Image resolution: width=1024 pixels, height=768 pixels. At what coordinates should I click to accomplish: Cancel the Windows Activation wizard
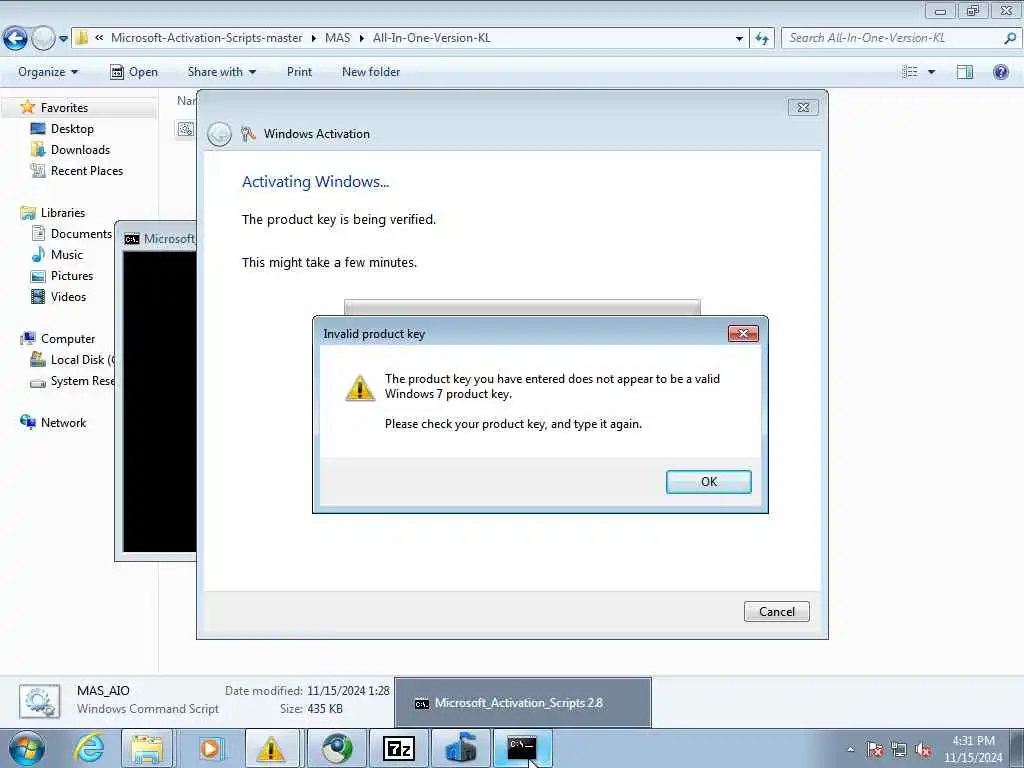pos(776,611)
